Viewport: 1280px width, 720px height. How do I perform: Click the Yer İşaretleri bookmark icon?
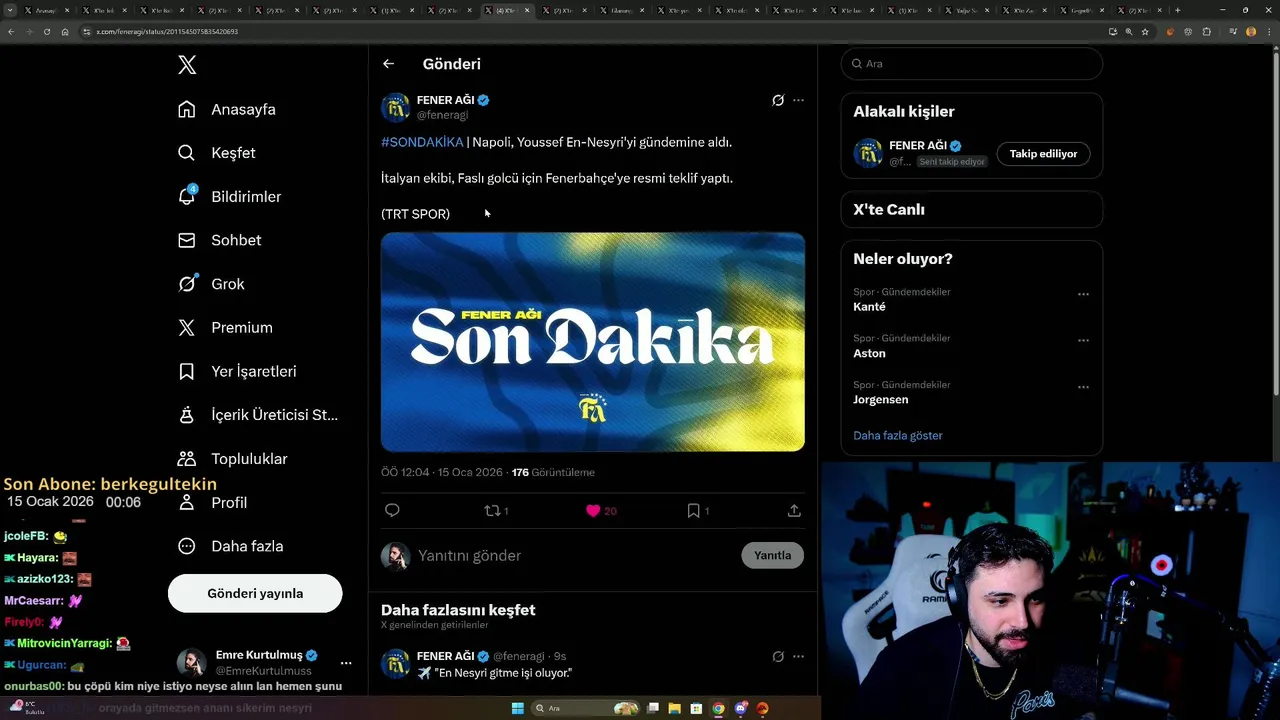tap(187, 371)
